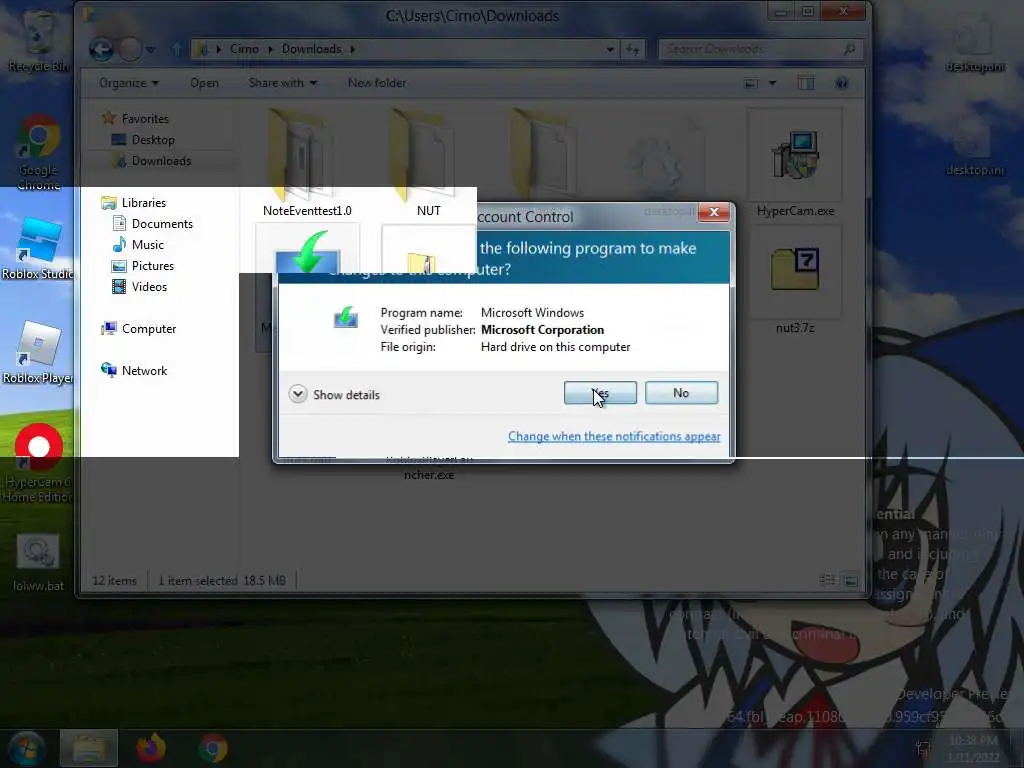Select the NUT folder
This screenshot has width=1024, height=768.
pos(428,163)
